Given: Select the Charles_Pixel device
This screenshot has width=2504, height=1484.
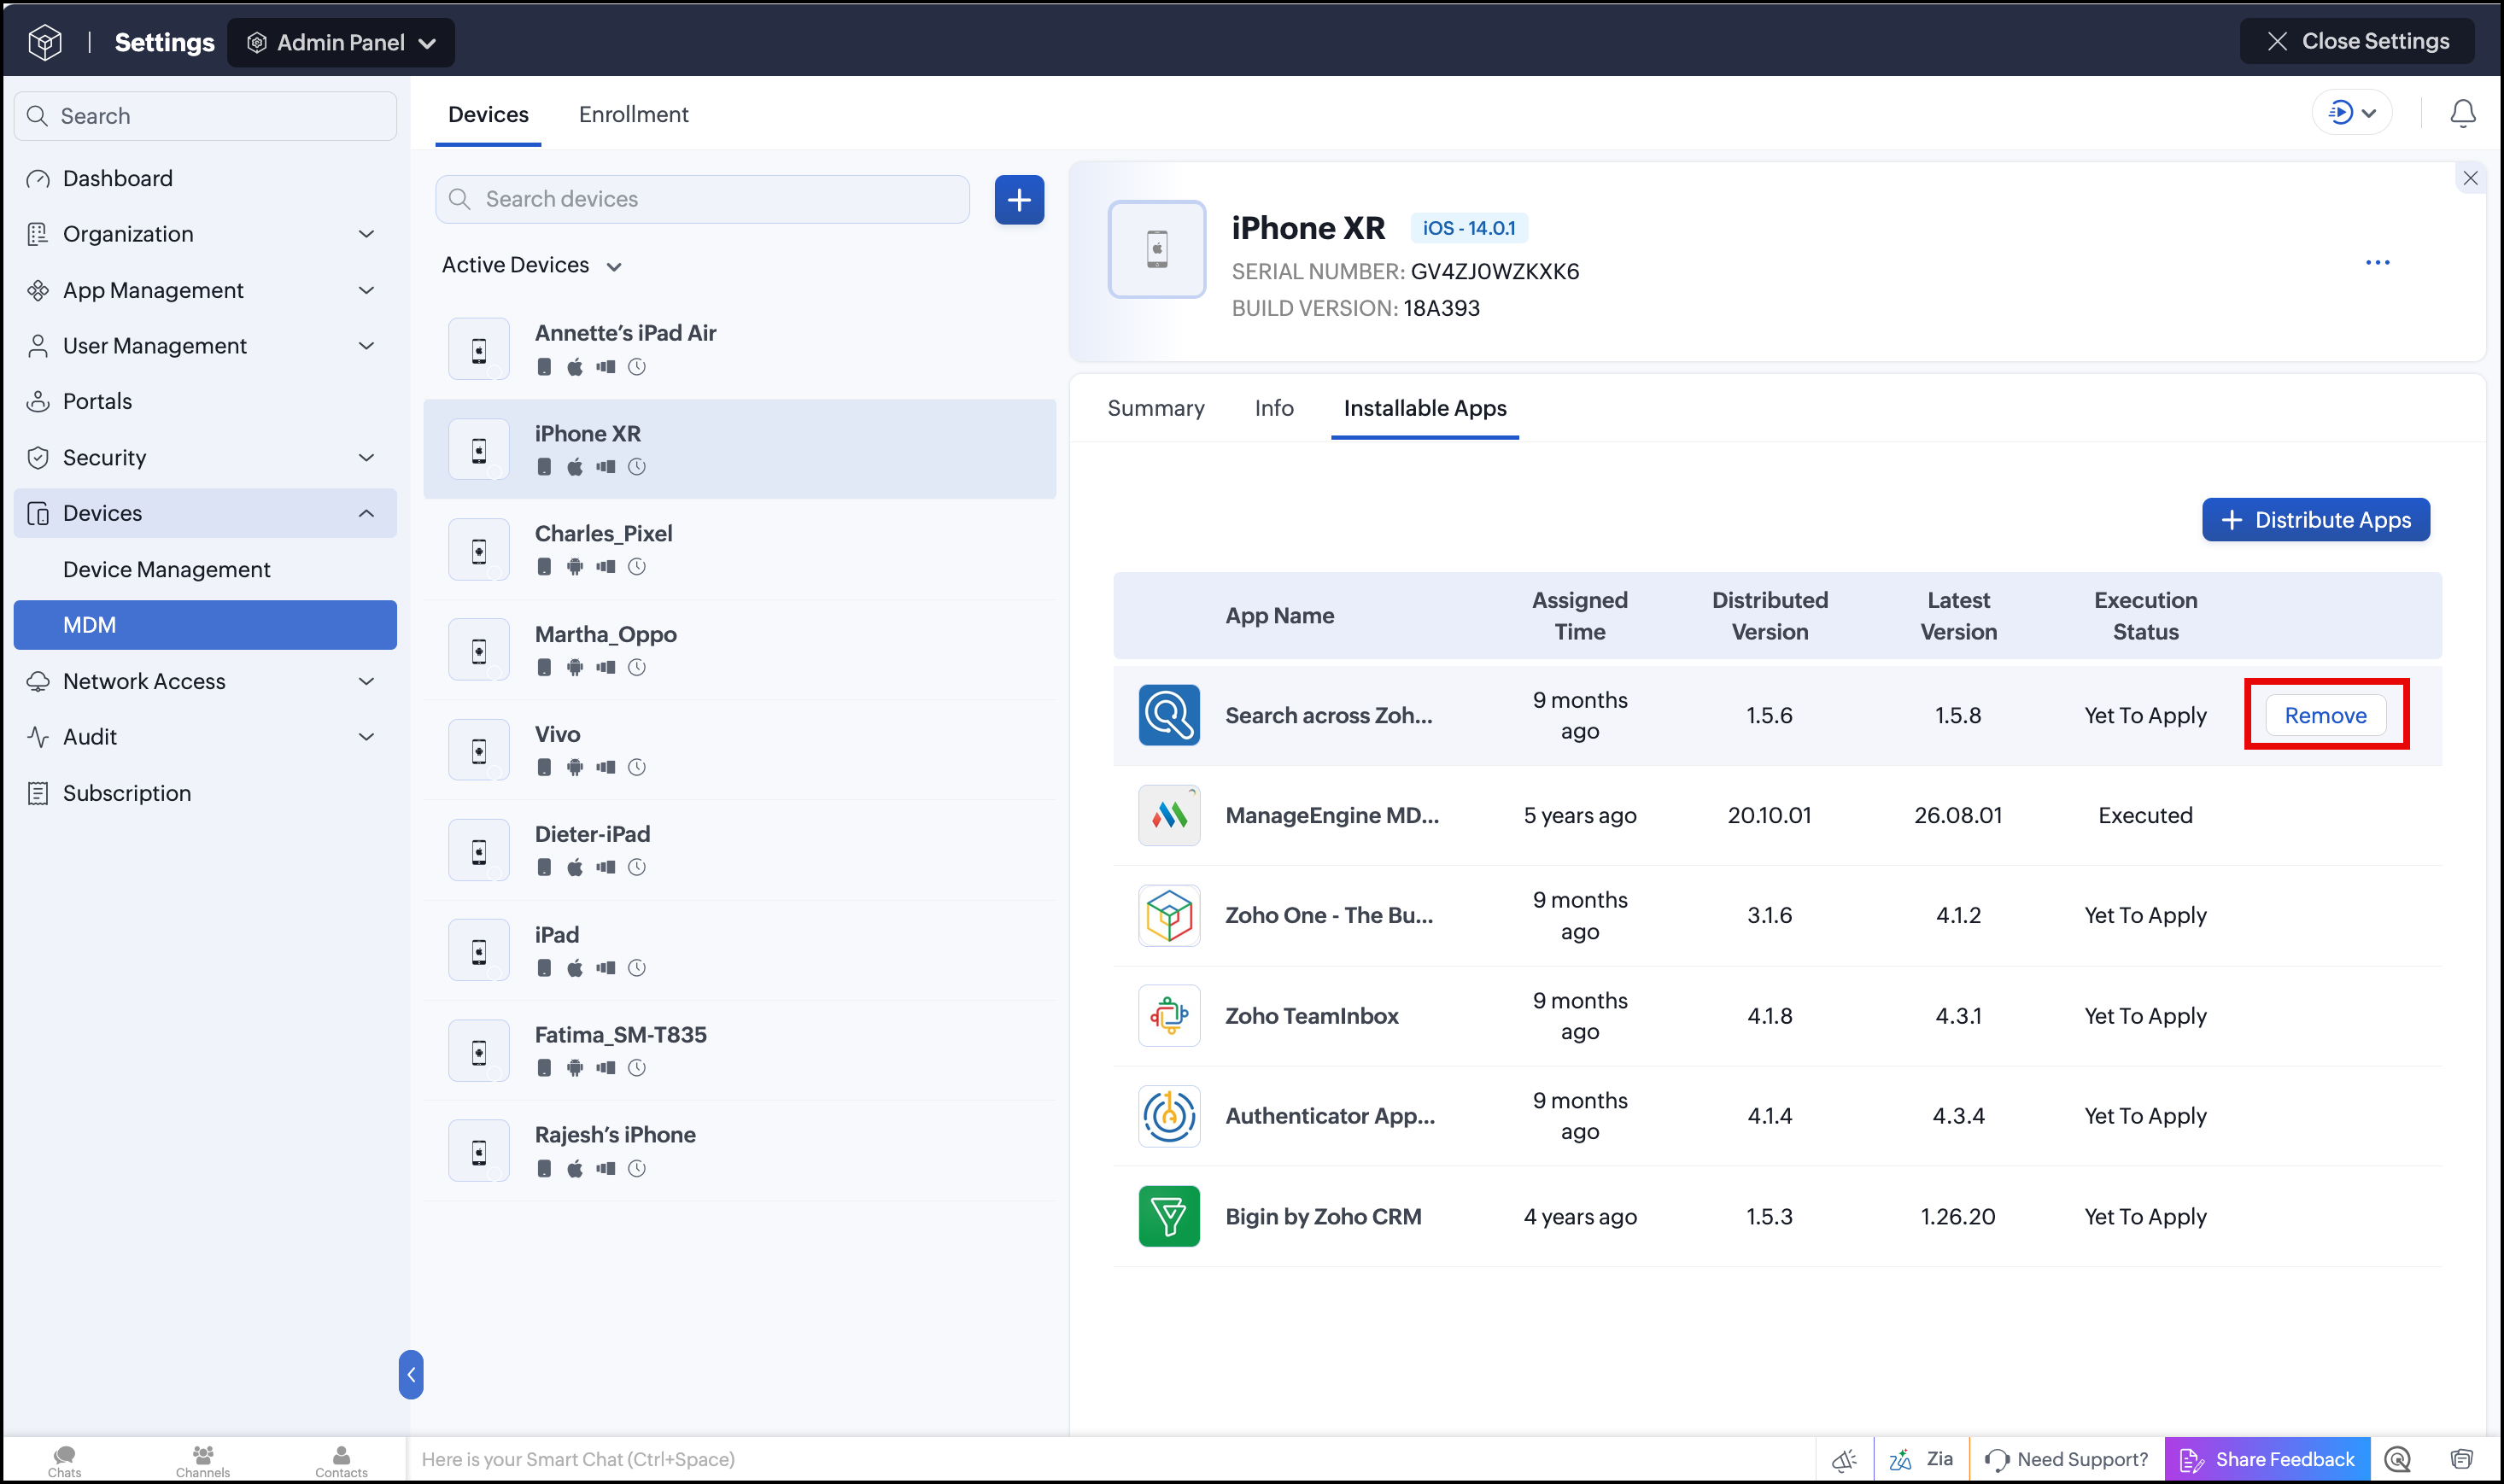Looking at the screenshot, I should pos(740,549).
